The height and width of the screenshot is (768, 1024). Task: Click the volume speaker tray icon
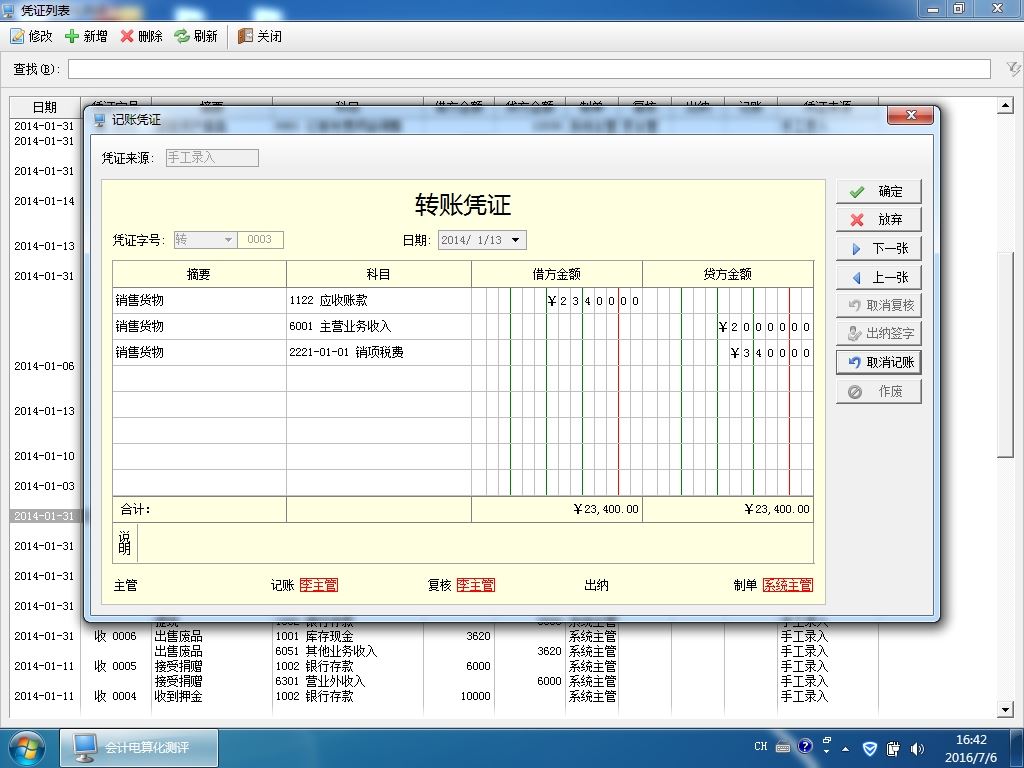coord(918,748)
